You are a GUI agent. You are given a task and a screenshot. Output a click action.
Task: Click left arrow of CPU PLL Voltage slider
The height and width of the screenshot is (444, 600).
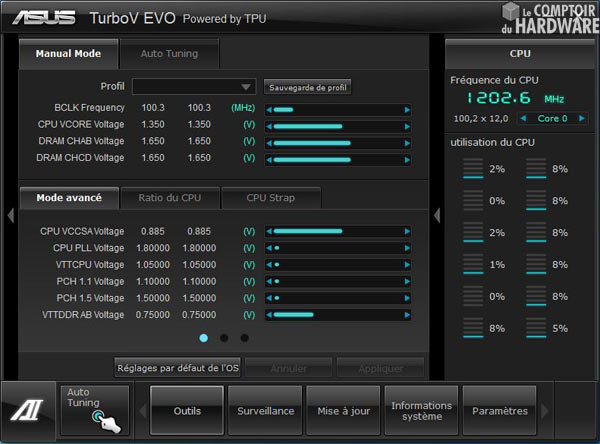pos(270,248)
